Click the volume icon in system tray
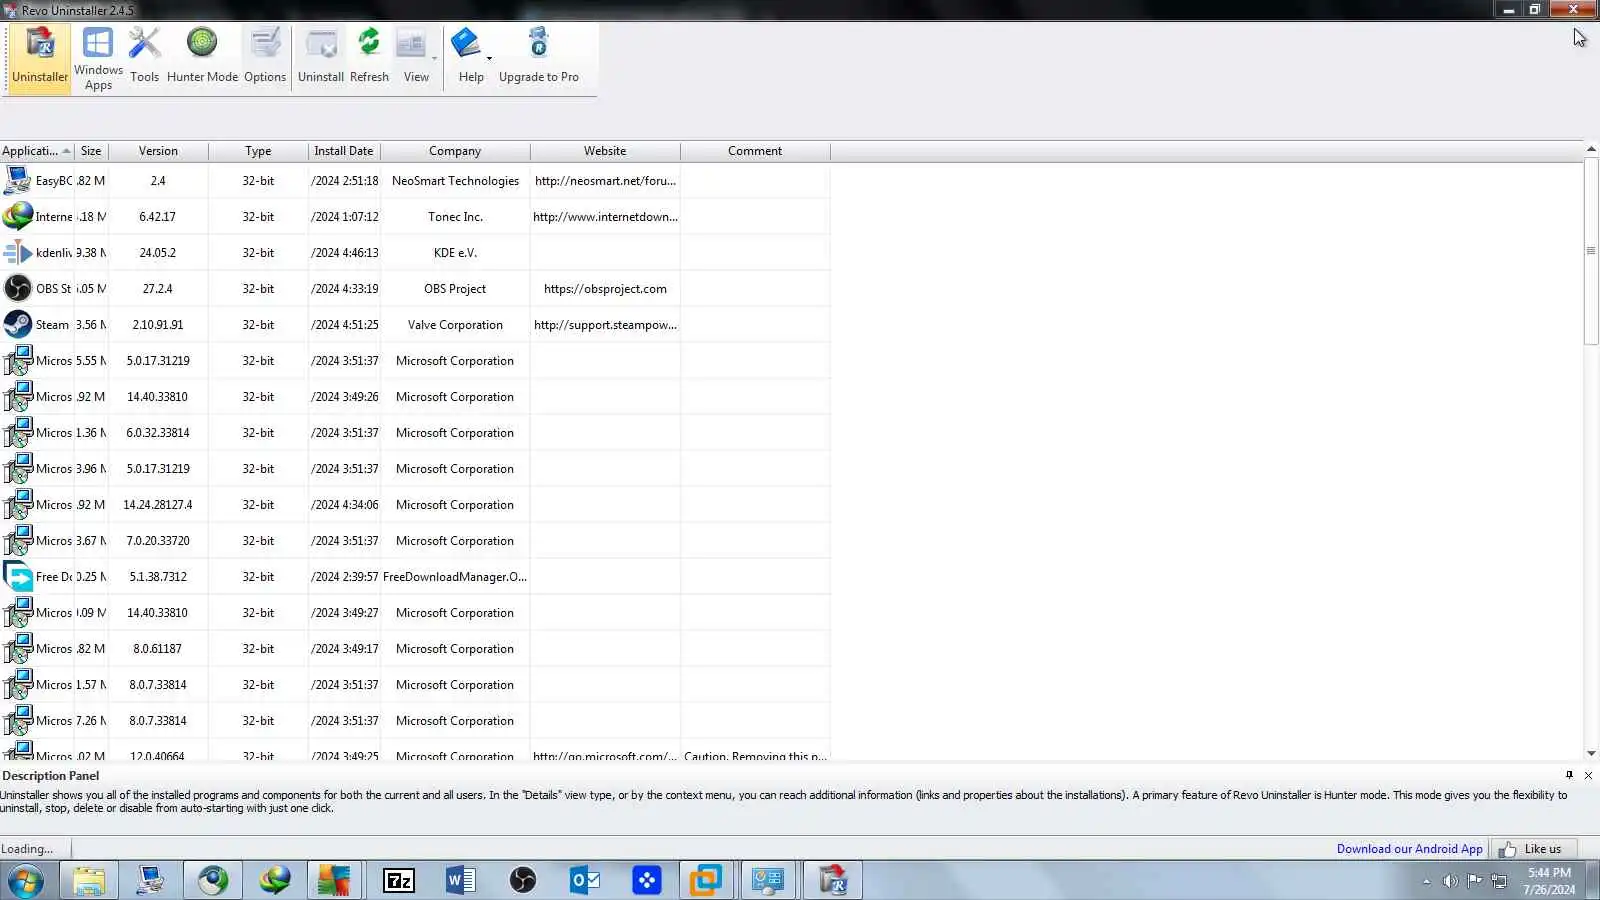 coord(1451,881)
